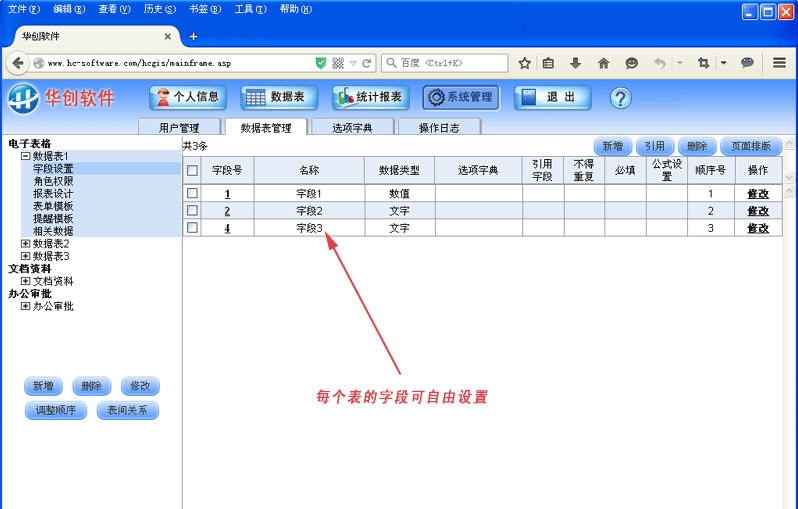798x509 pixels.
Task: Open the 查看 menu
Action: (x=114, y=9)
